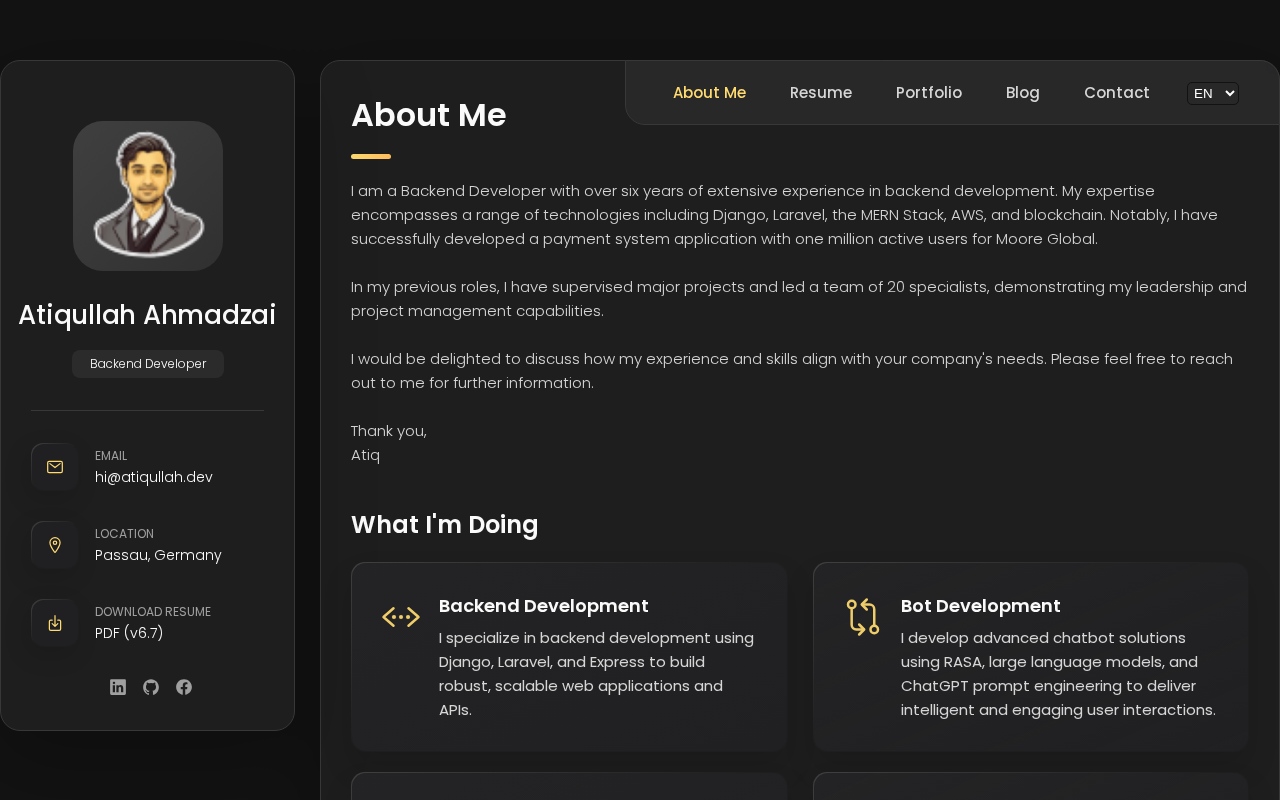
Task: Click the Bot Development icon
Action: (x=862, y=617)
